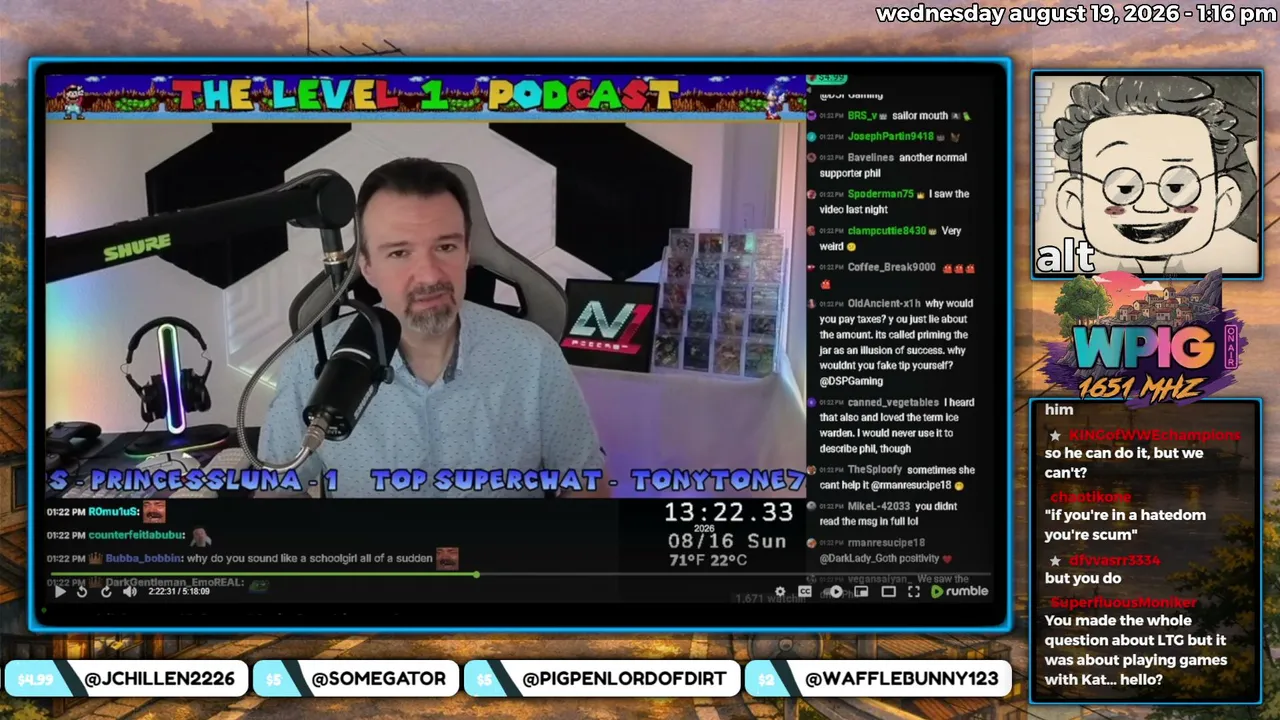Screen dimensions: 1280x720
Task: Rewind the video with the back-arrow icon
Action: [x=83, y=591]
